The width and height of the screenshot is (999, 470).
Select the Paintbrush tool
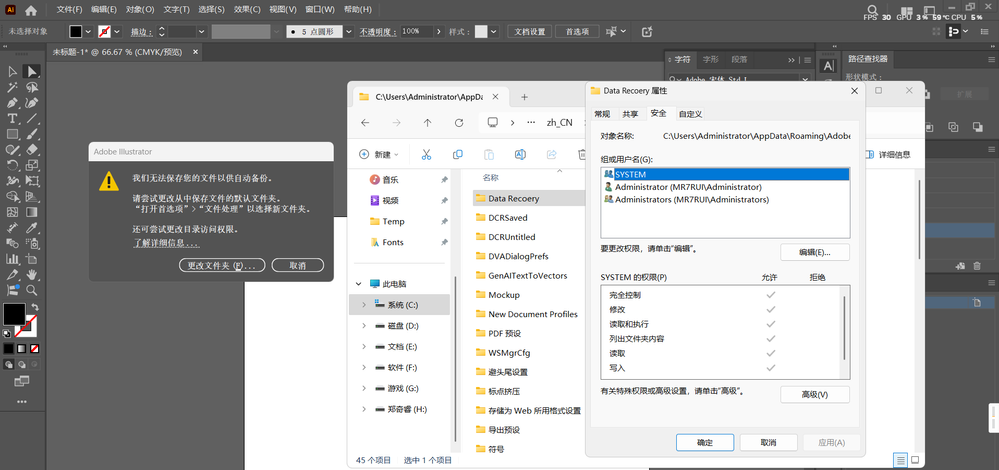(x=31, y=134)
